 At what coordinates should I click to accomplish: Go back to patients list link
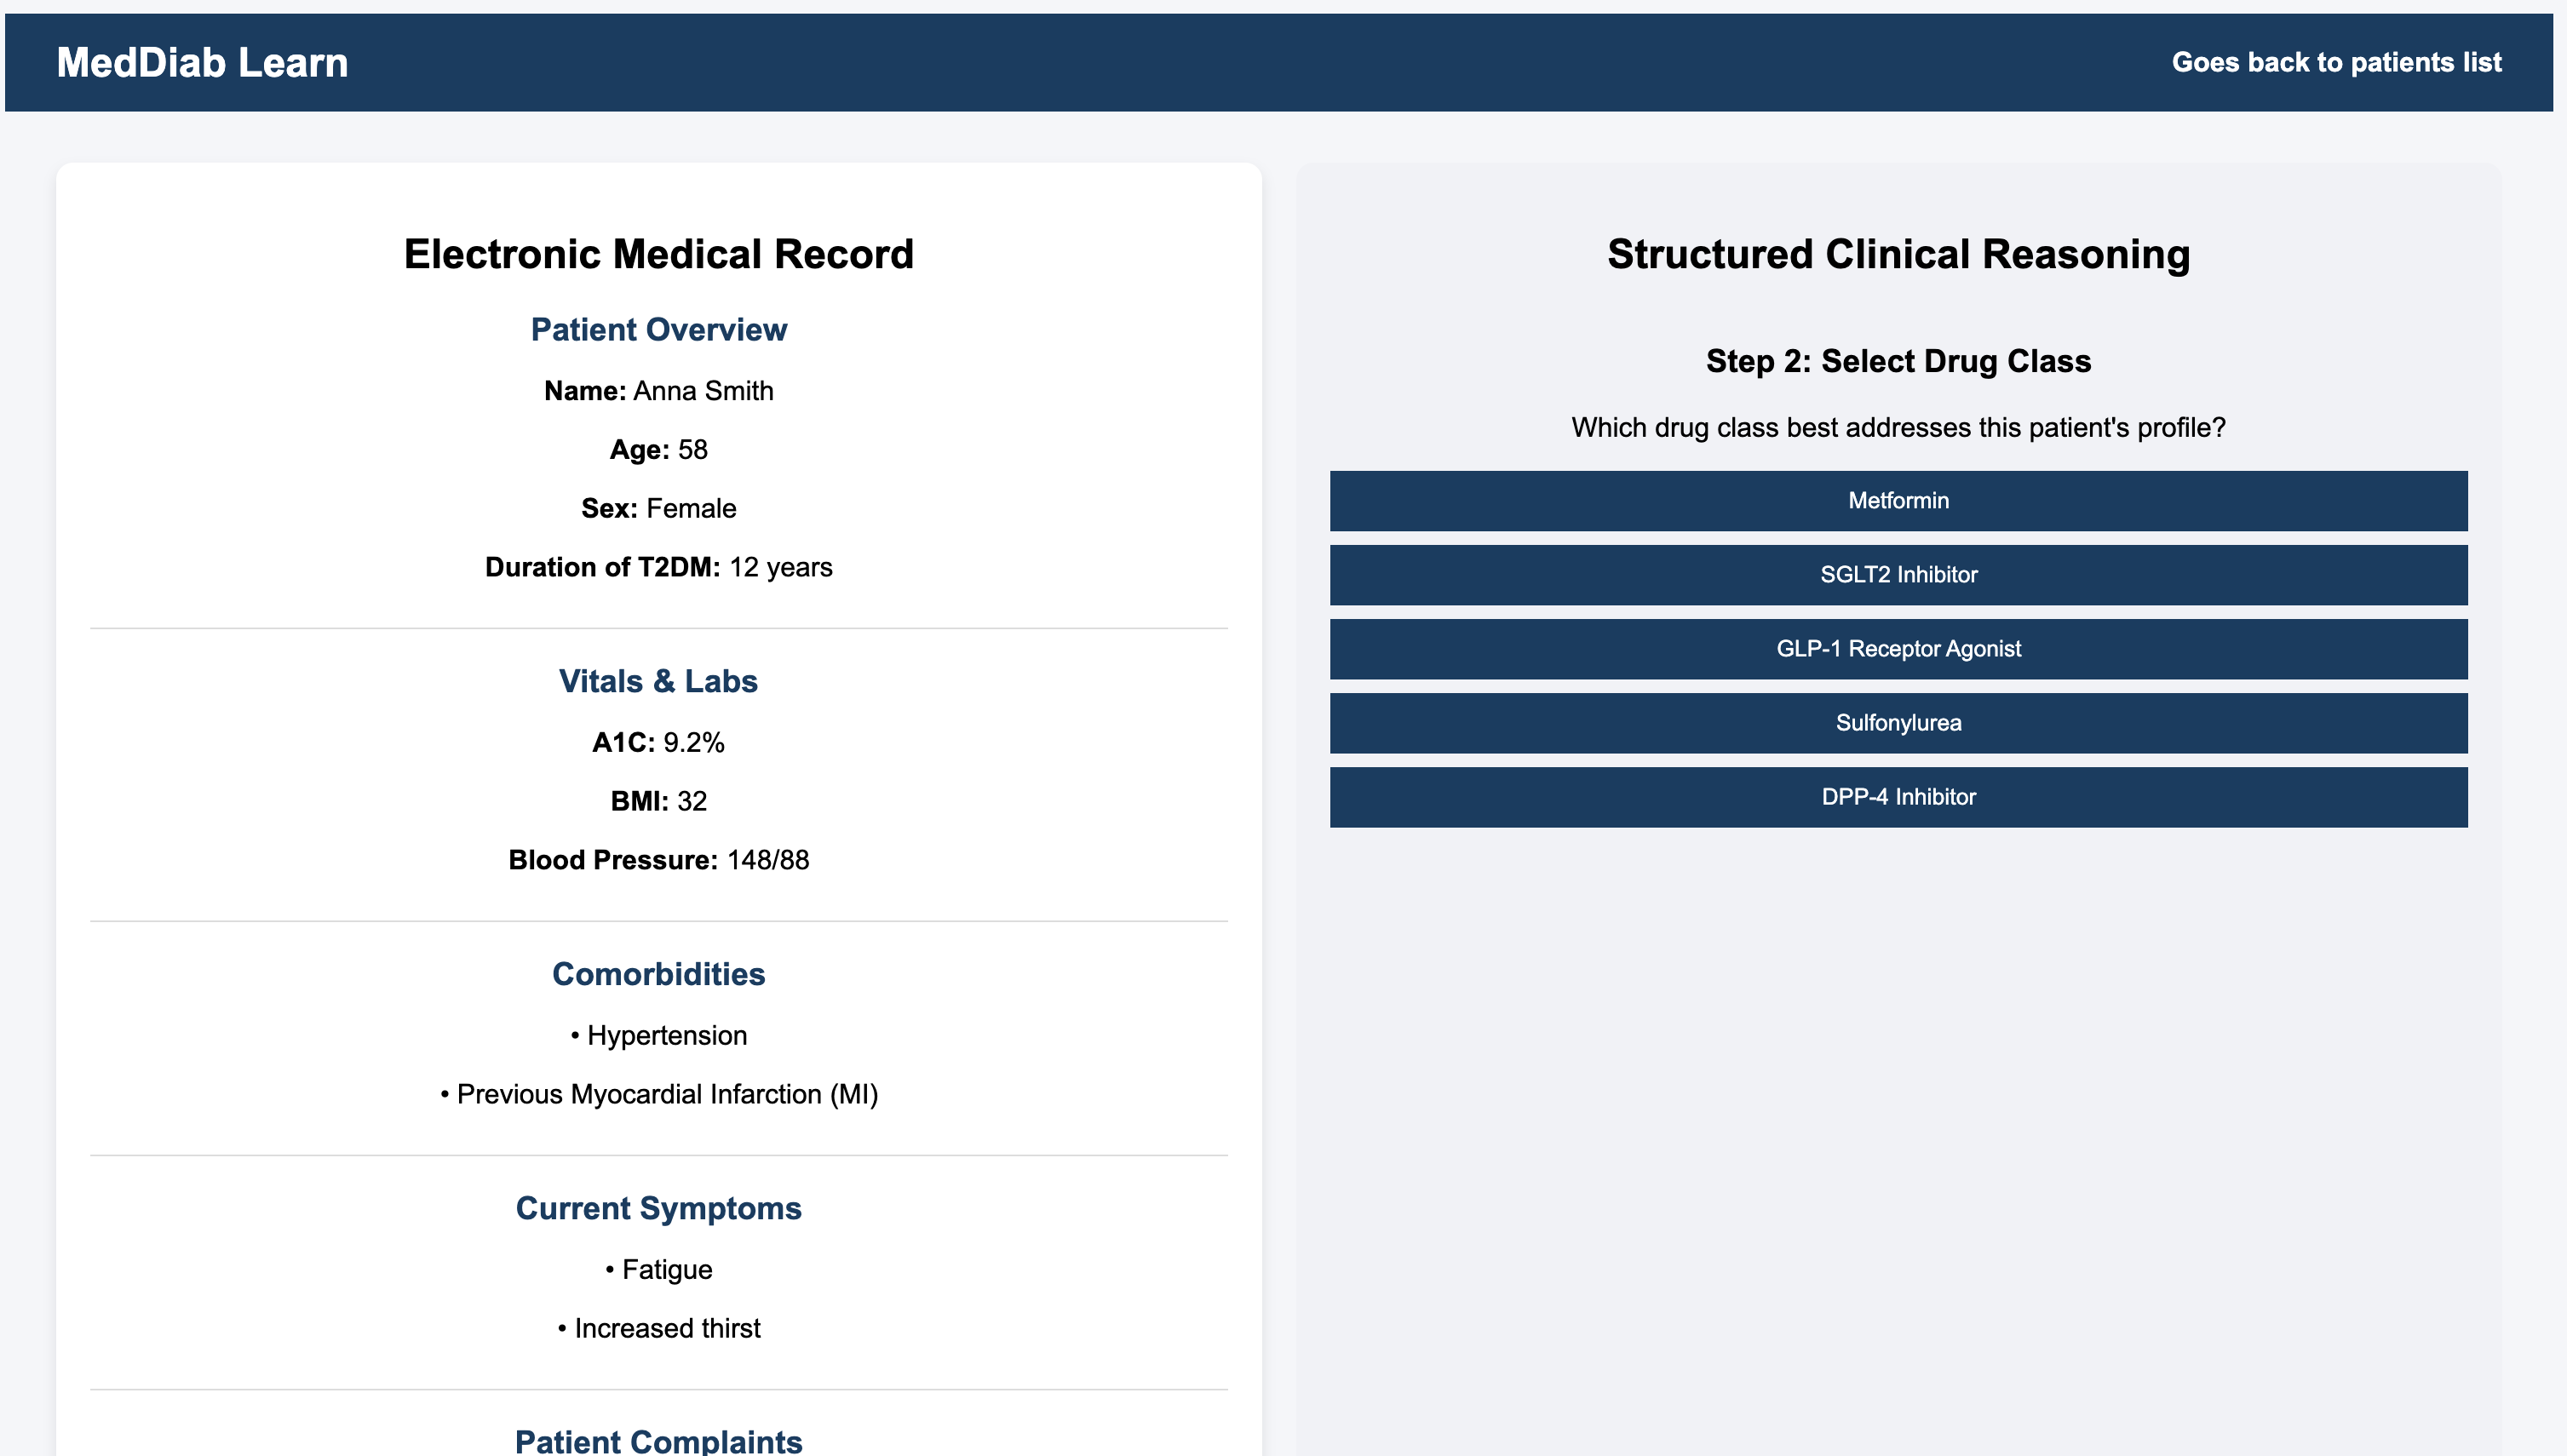click(x=2335, y=62)
